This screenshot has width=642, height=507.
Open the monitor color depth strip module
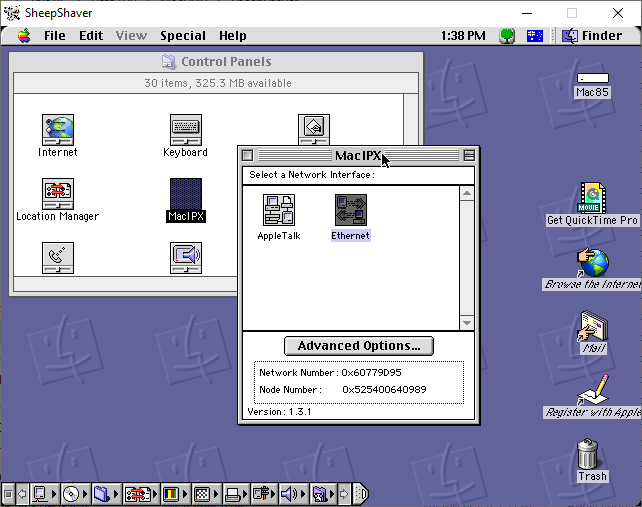[174, 494]
